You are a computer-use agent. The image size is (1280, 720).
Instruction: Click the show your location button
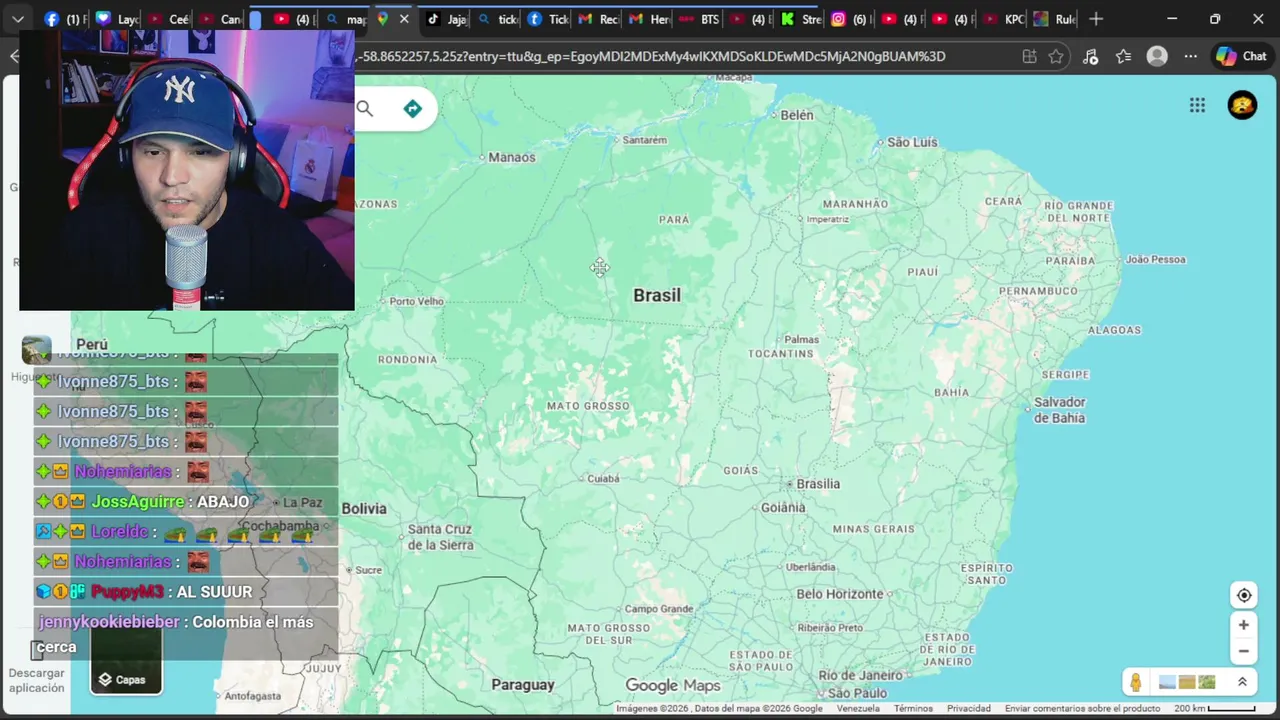click(1244, 595)
